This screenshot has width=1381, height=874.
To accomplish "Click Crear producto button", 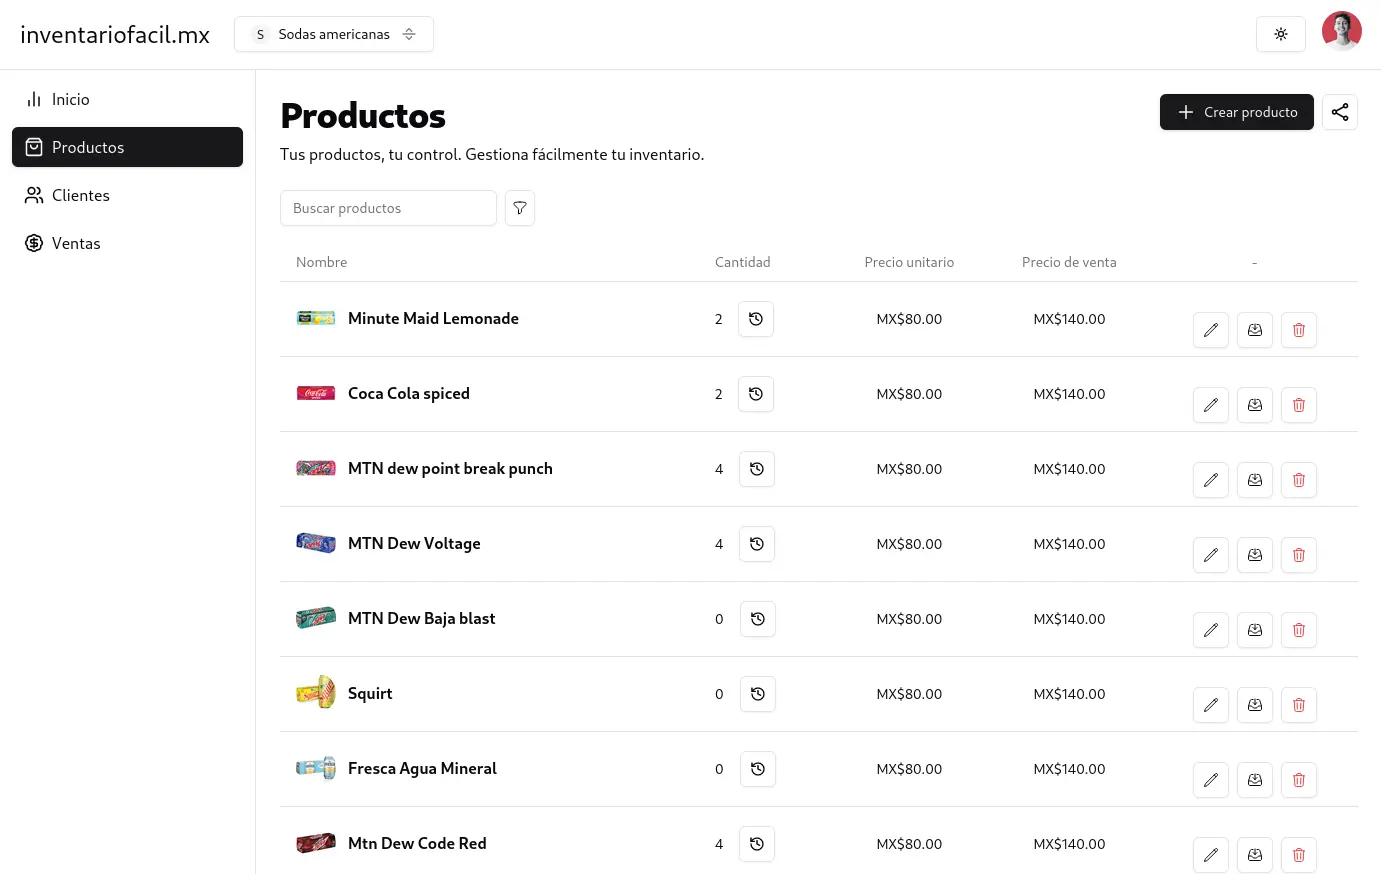I will coord(1237,112).
